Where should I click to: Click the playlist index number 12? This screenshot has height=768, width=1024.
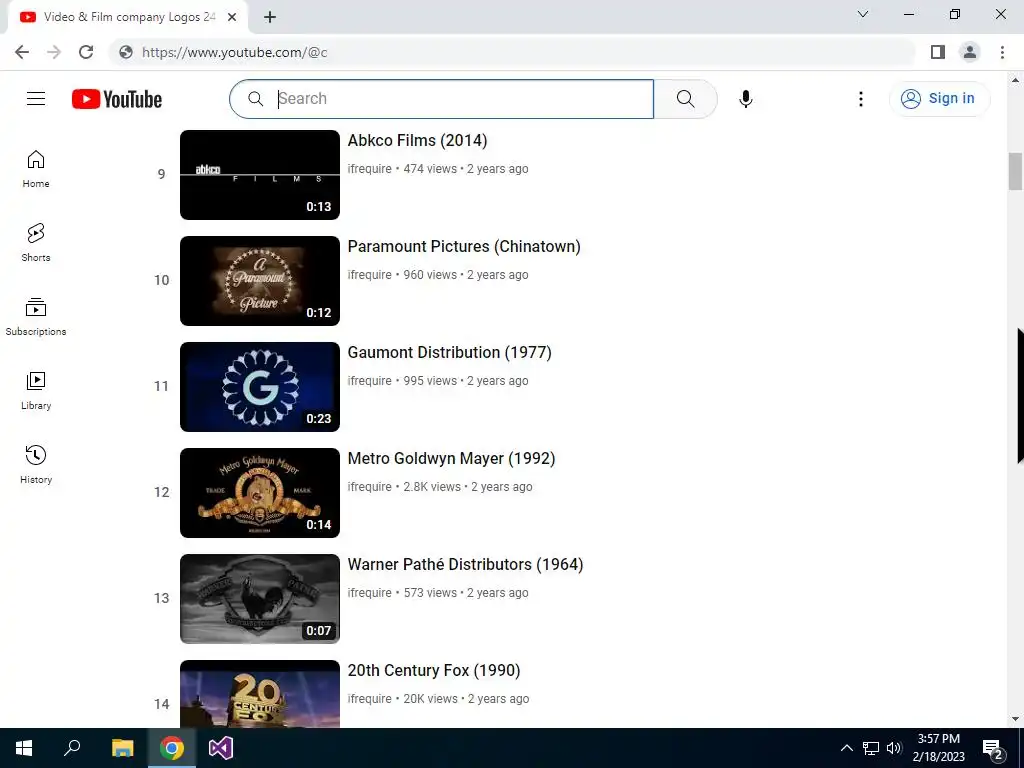[x=161, y=492]
